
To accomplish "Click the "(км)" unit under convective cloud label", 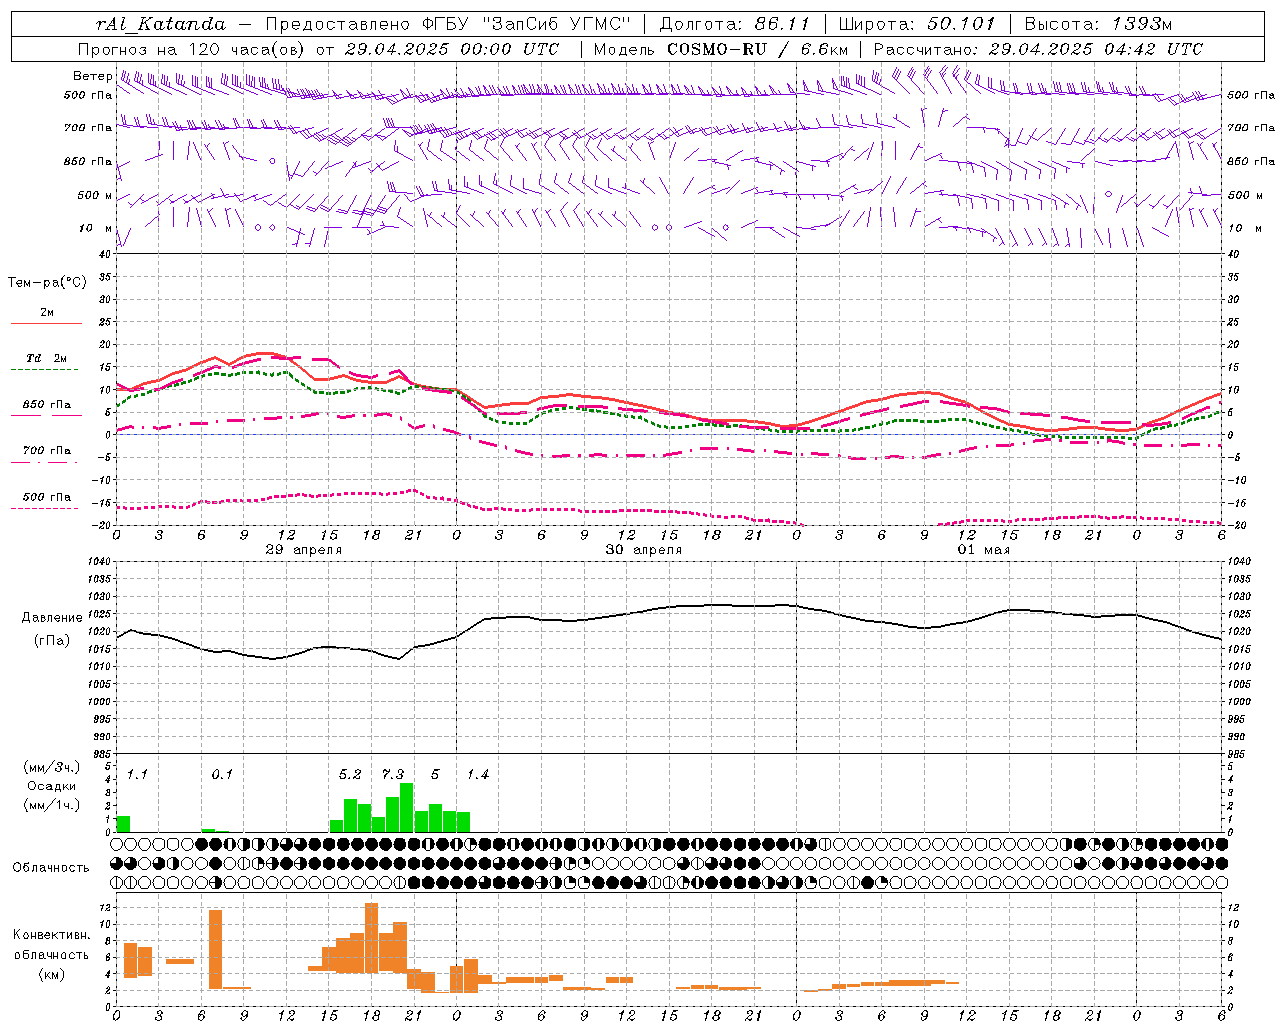I will pos(51,974).
